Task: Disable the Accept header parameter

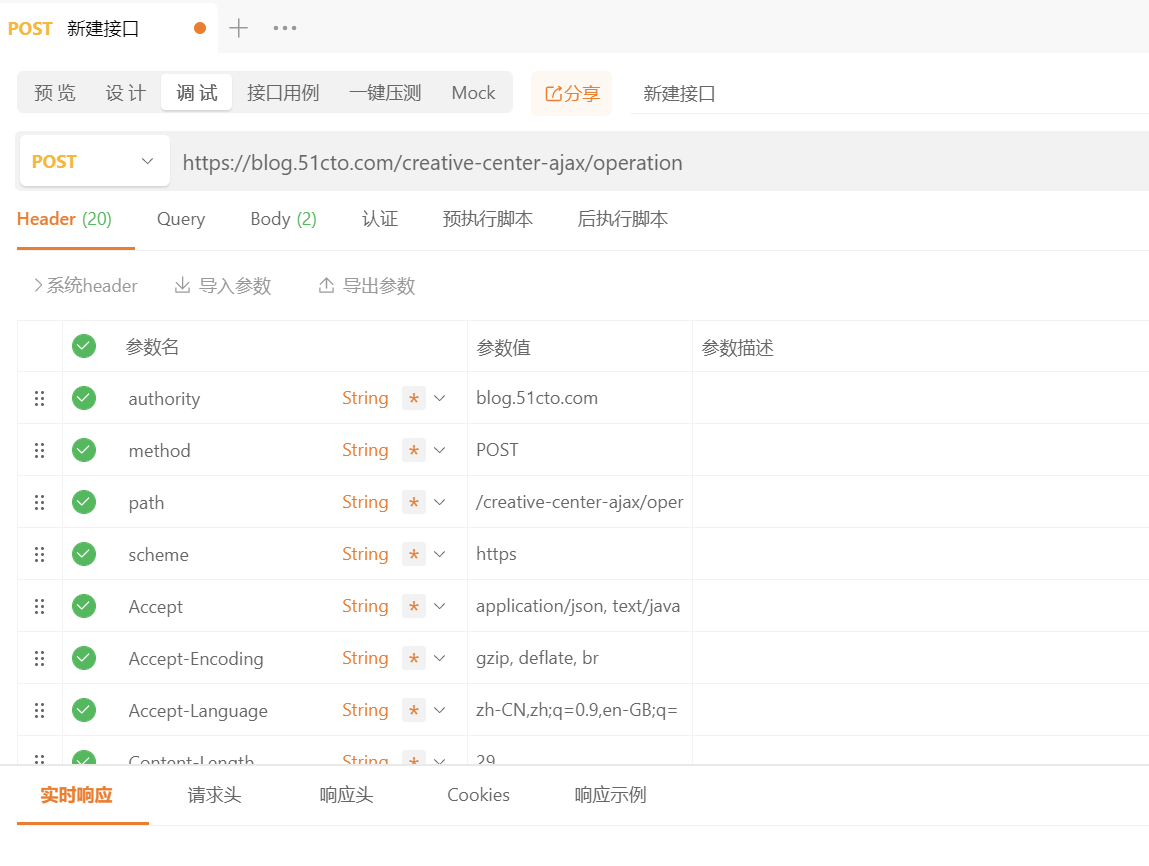Action: click(83, 606)
